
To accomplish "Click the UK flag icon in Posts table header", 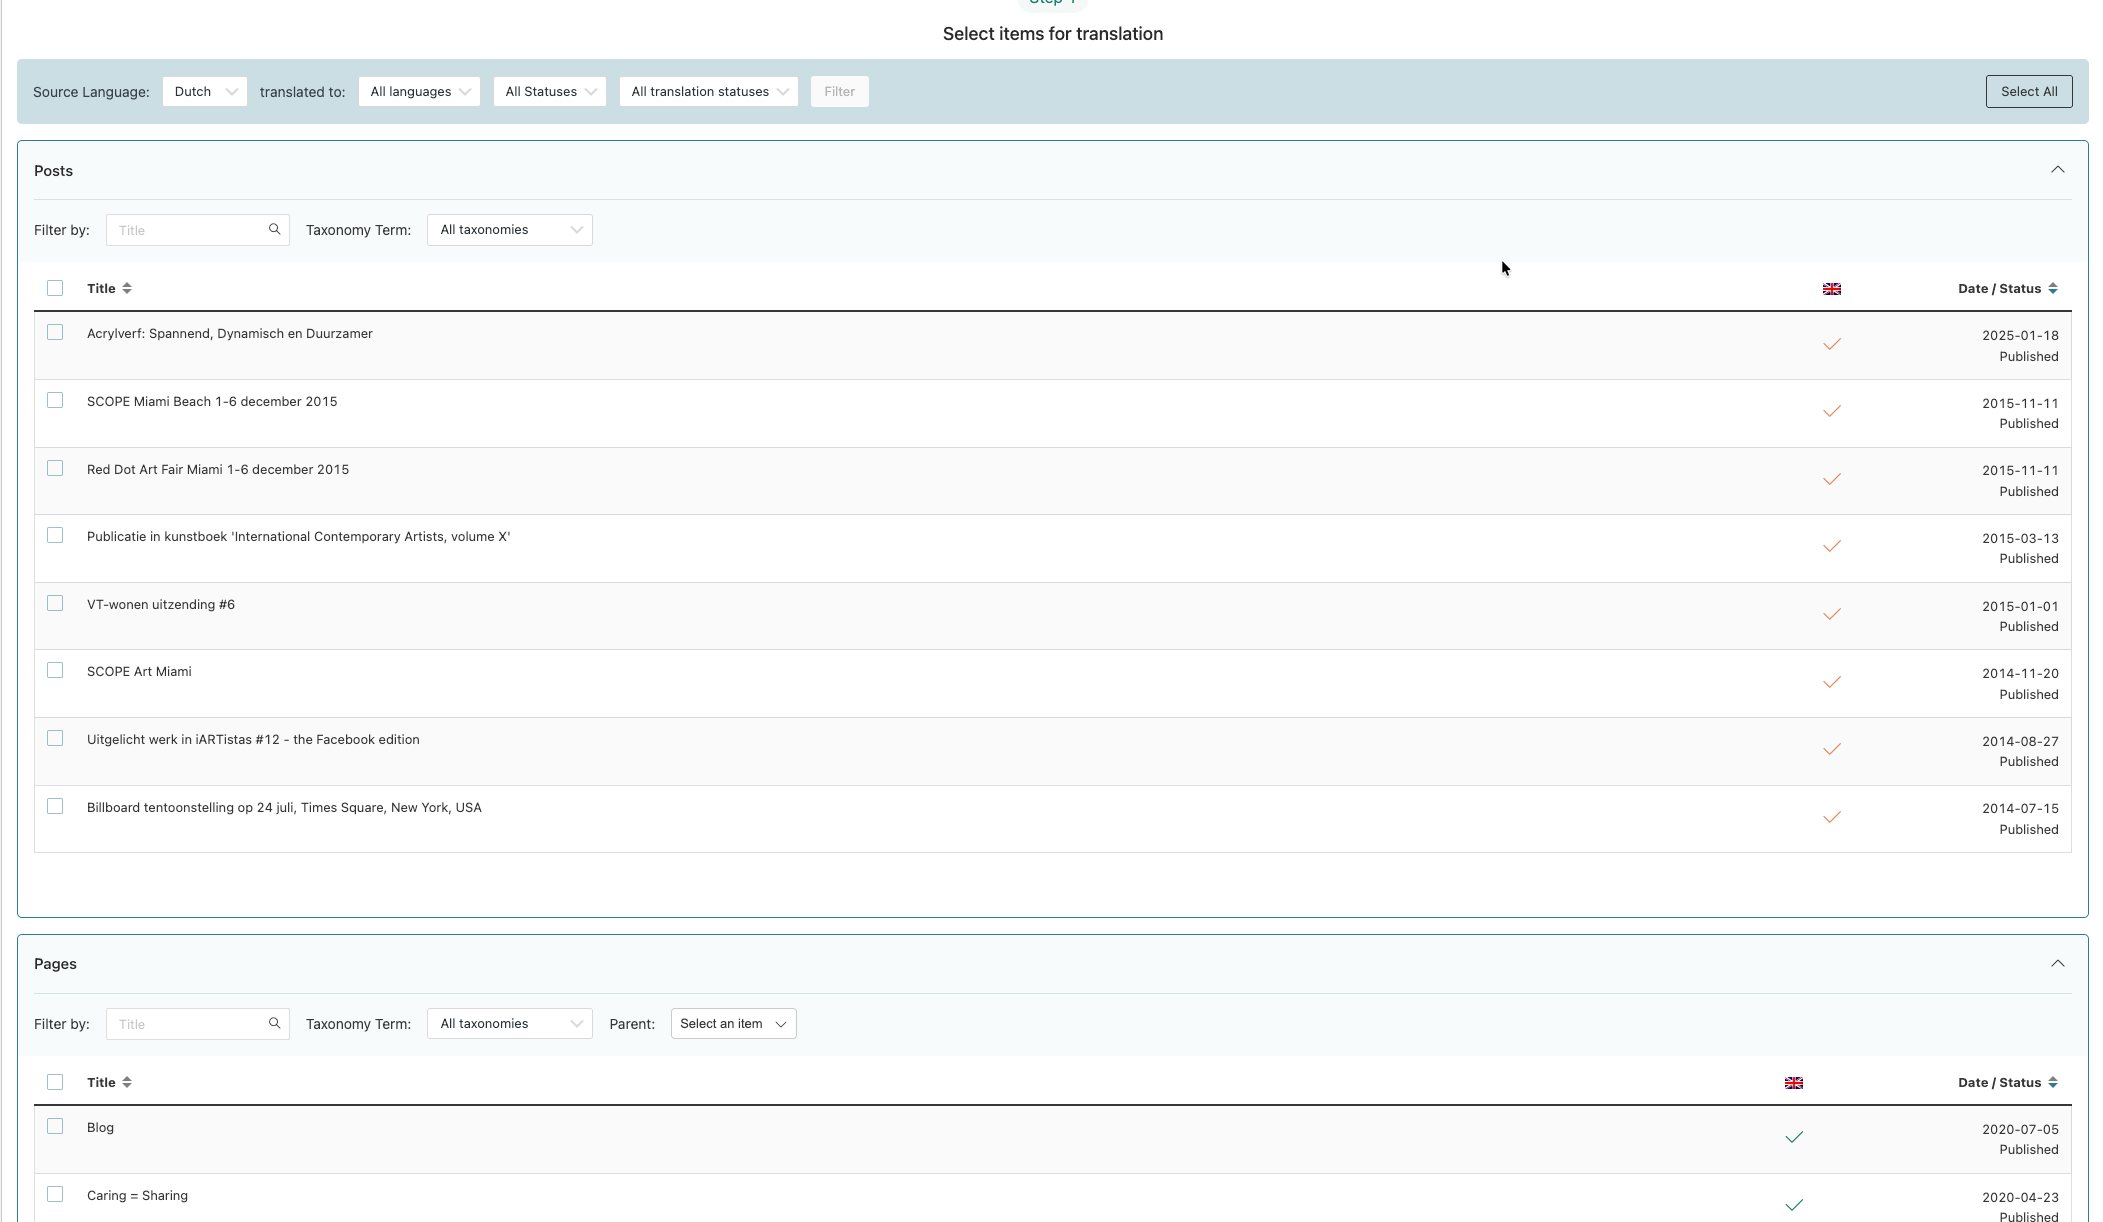I will coord(1831,289).
